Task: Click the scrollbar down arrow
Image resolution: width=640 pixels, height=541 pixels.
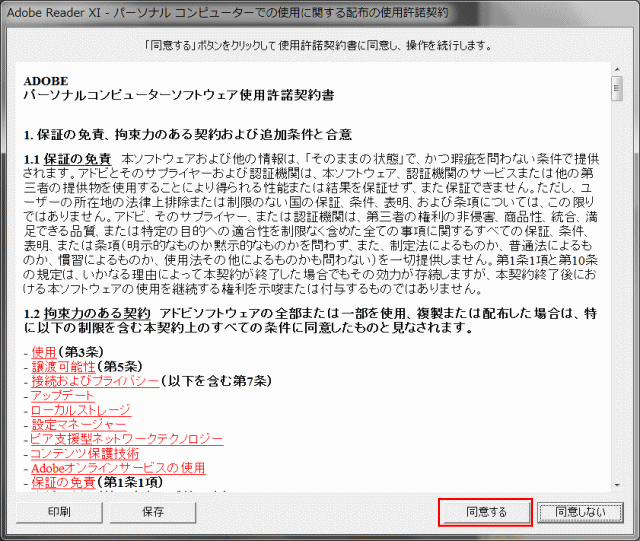Action: (x=617, y=485)
